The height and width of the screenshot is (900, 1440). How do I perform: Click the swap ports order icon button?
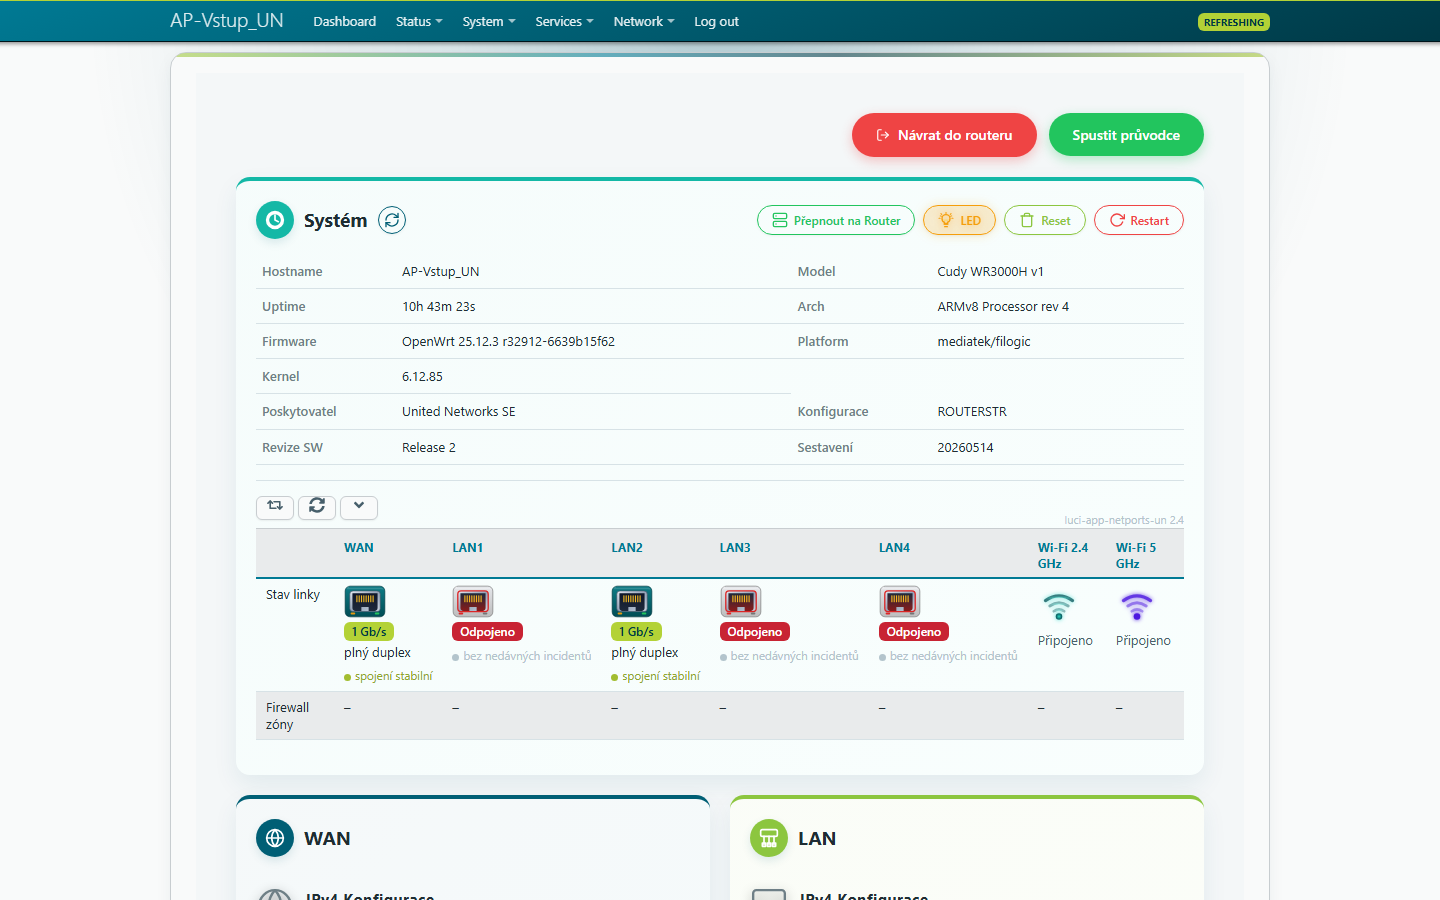(275, 507)
